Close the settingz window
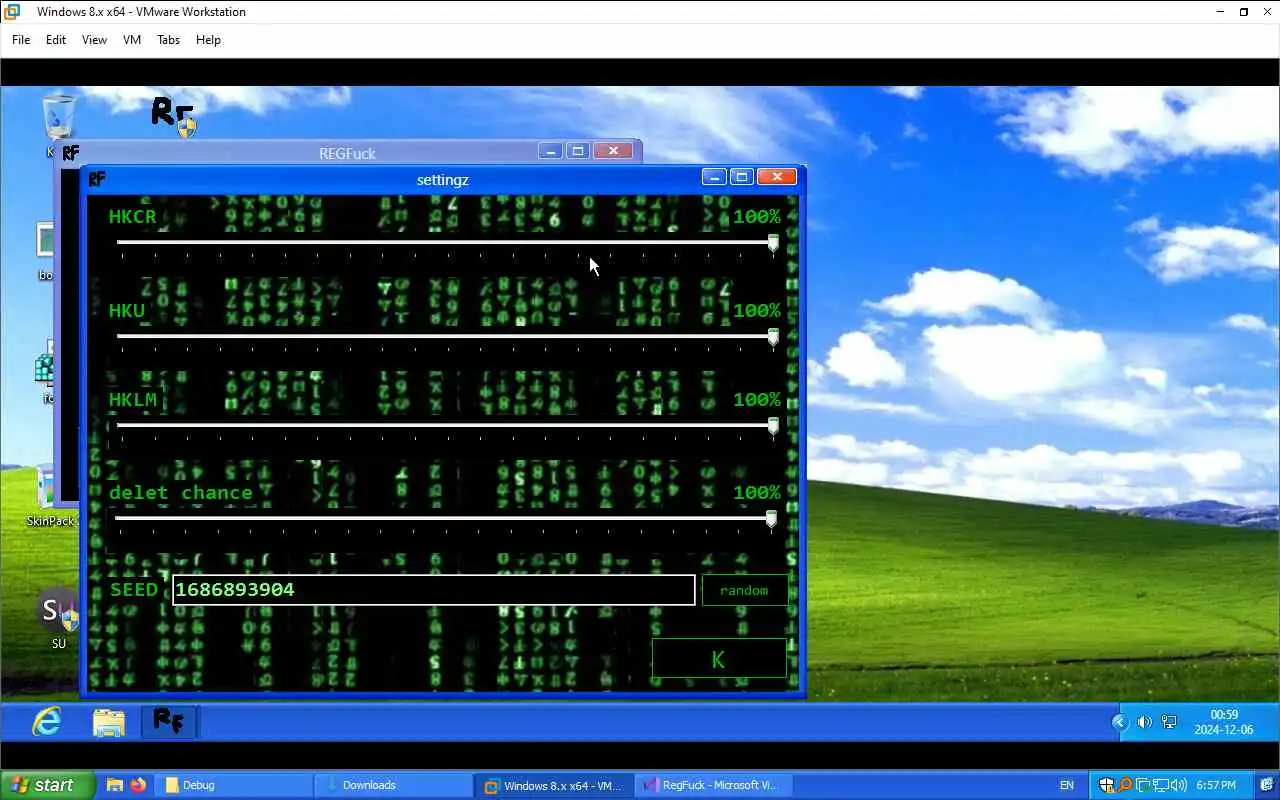The image size is (1280, 800). point(777,177)
